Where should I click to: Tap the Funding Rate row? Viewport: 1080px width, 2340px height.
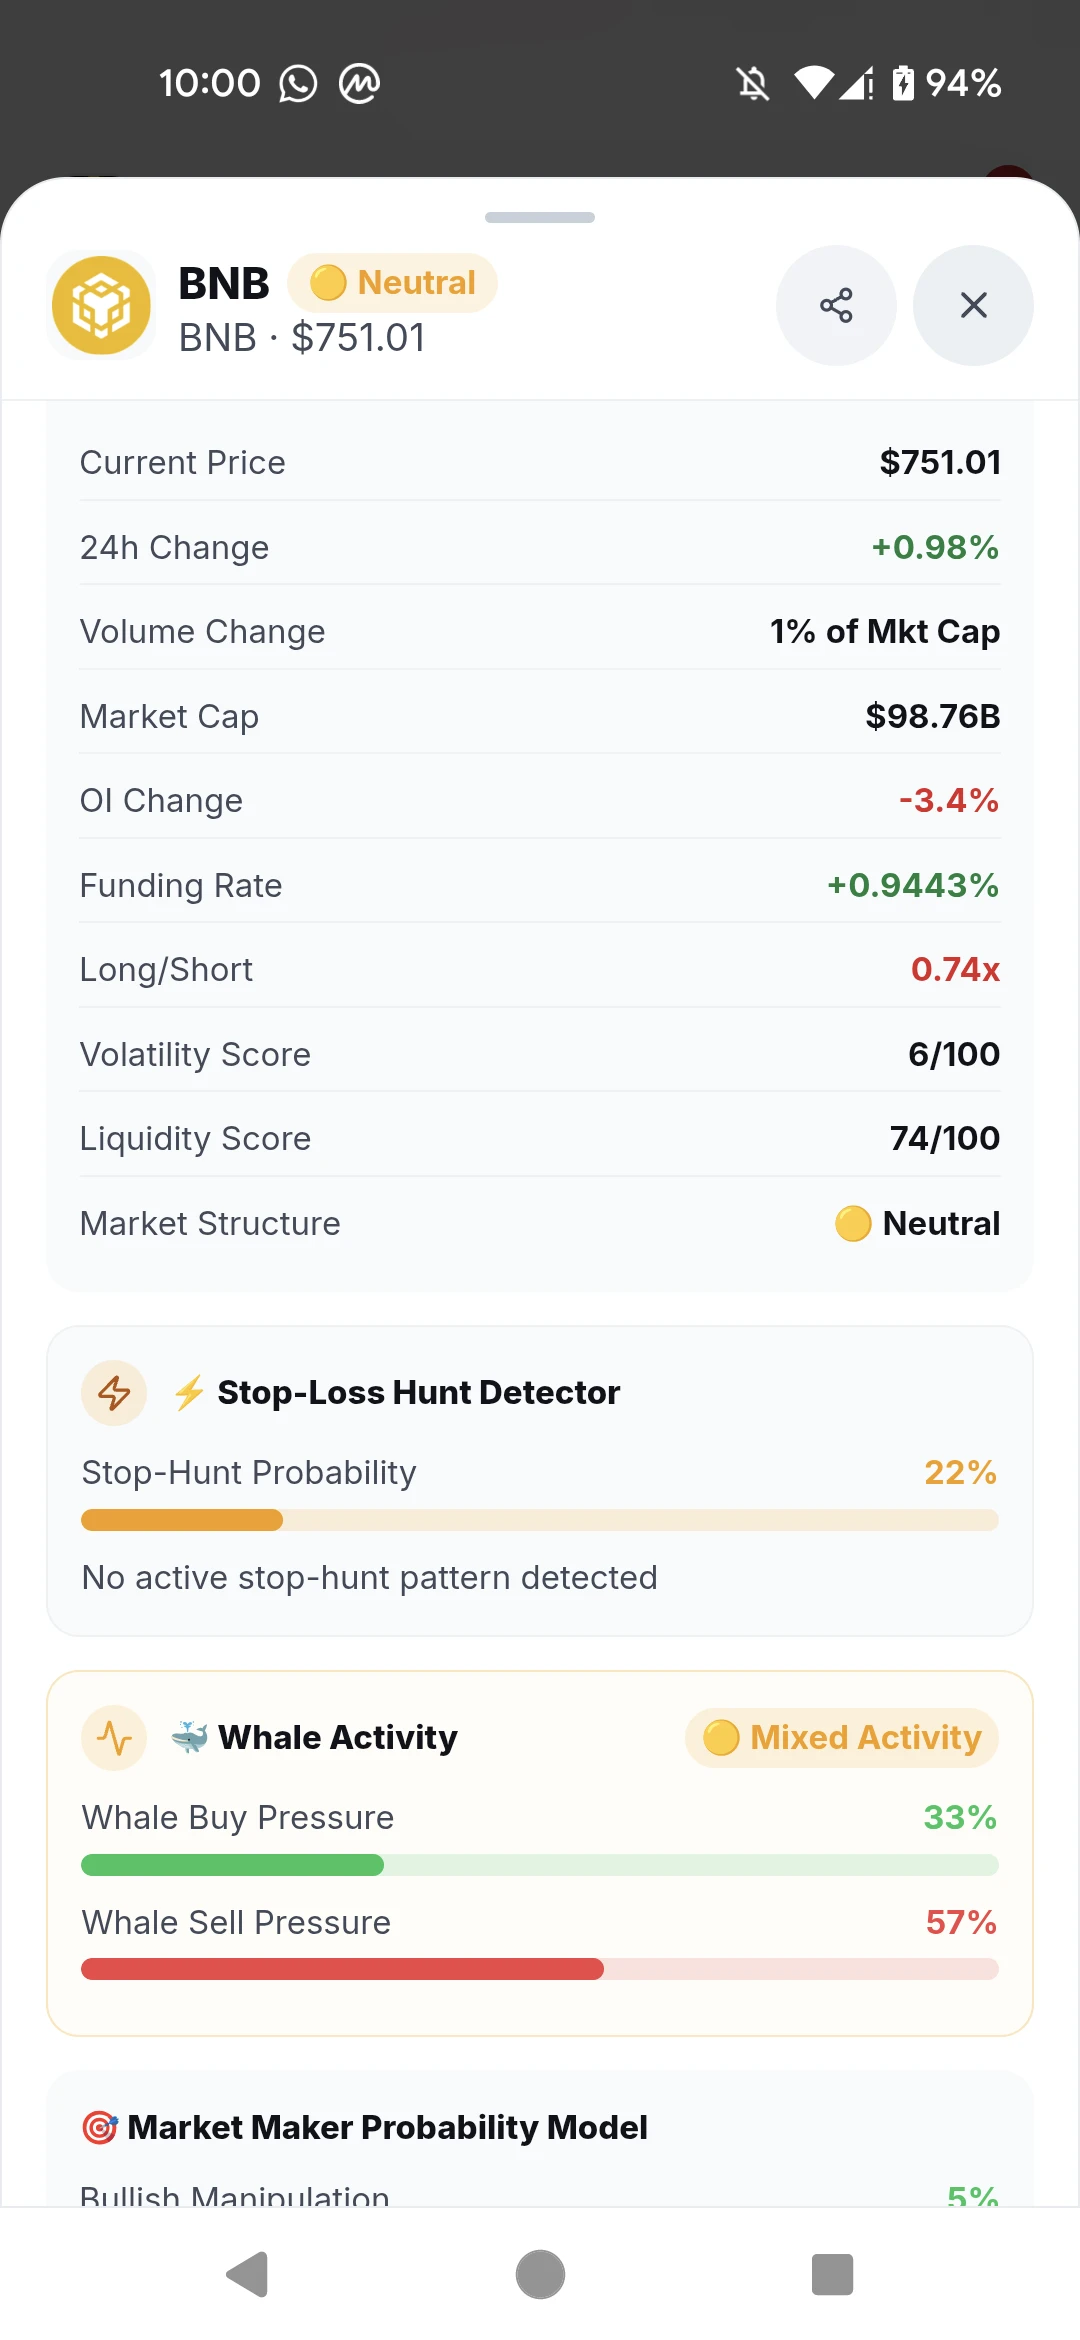coord(540,885)
